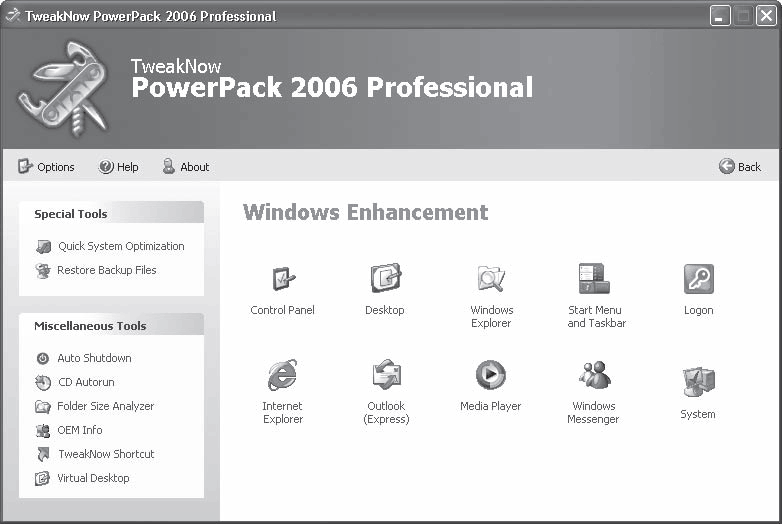Show the About dialog label

click(195, 167)
